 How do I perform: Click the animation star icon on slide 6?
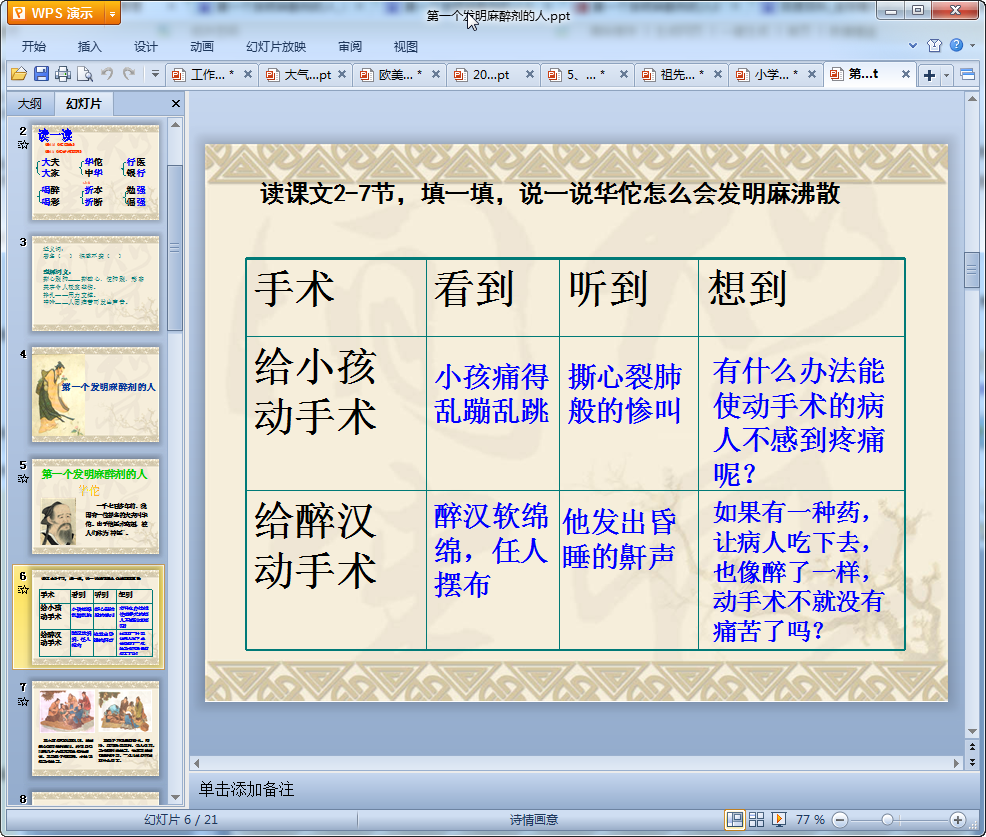coord(23,590)
